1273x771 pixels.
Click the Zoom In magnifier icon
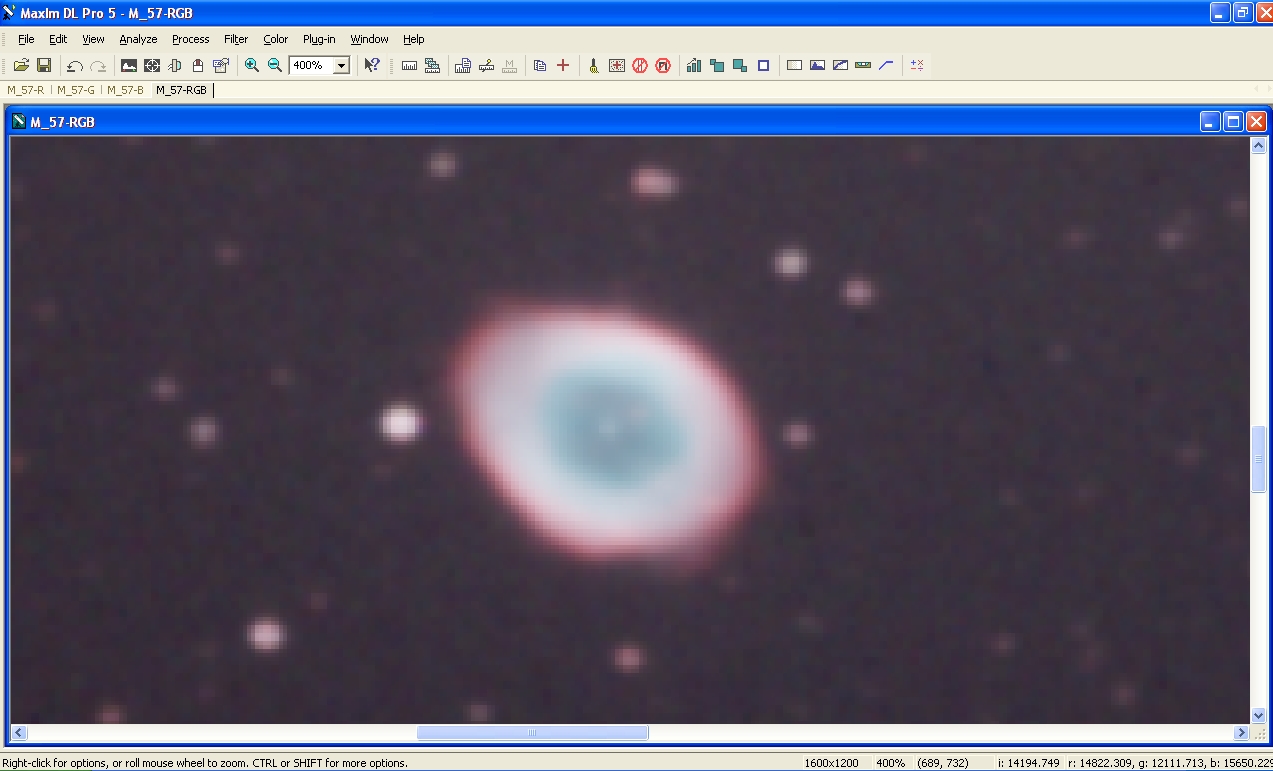(252, 65)
